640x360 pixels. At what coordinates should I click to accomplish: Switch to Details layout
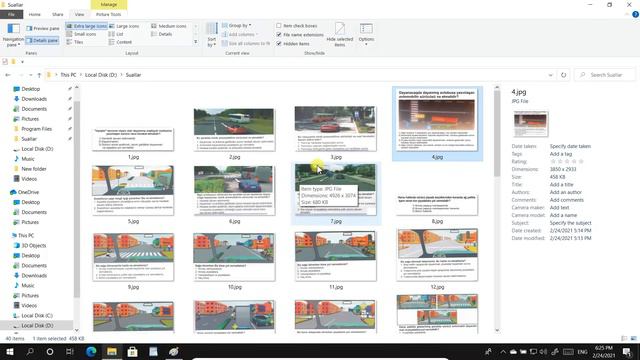pos(162,34)
